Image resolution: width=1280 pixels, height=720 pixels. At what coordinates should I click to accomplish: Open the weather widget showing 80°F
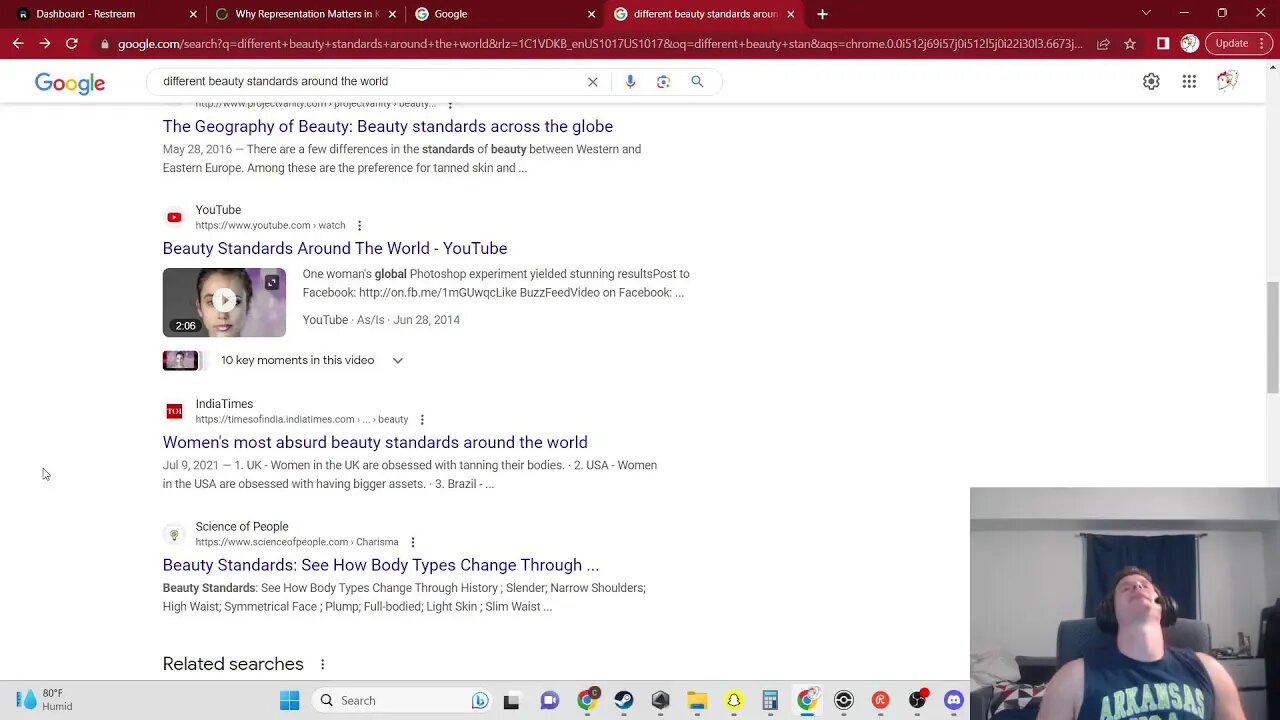(45, 700)
